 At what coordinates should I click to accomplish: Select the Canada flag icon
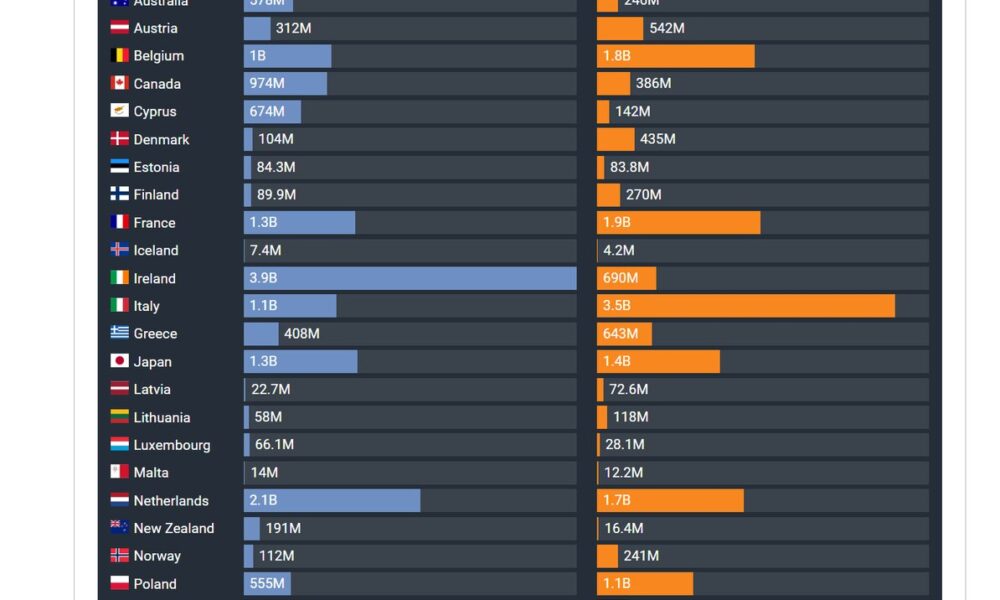tap(119, 83)
